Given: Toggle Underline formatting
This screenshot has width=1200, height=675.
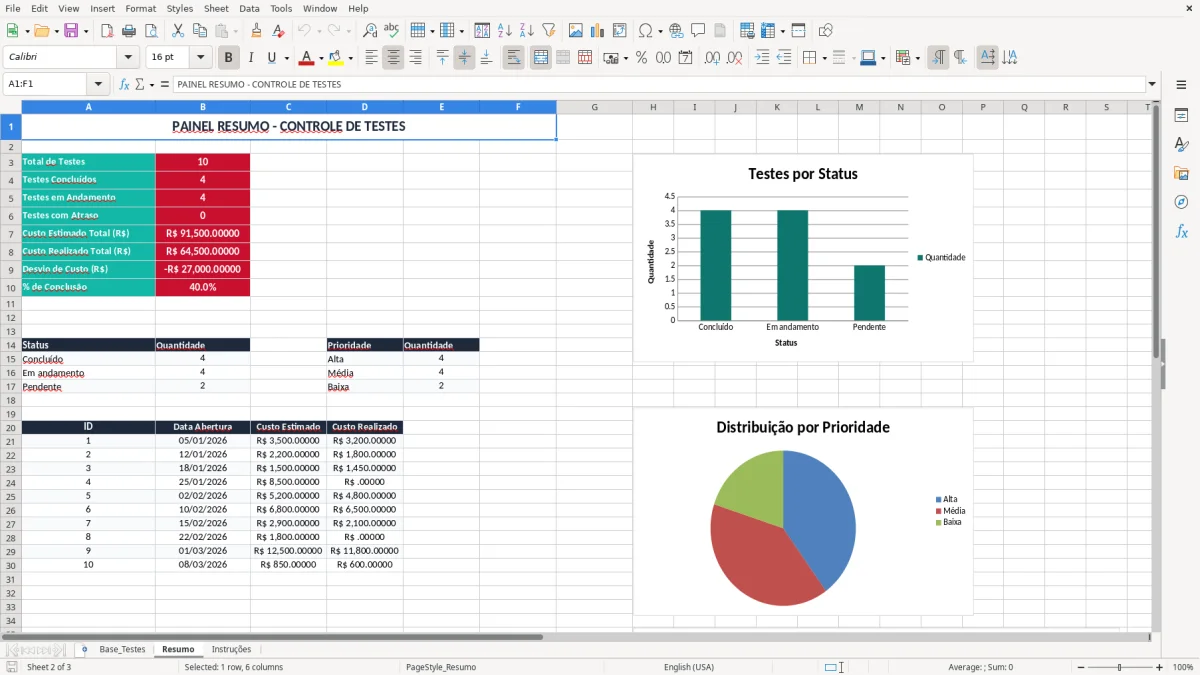Looking at the screenshot, I should pos(271,58).
